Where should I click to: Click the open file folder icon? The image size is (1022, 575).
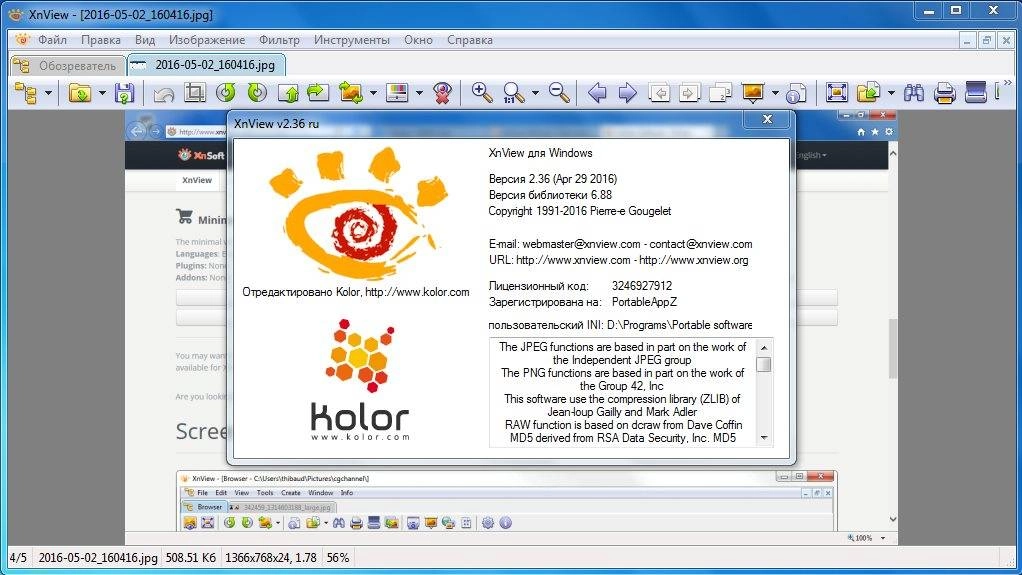pos(80,93)
